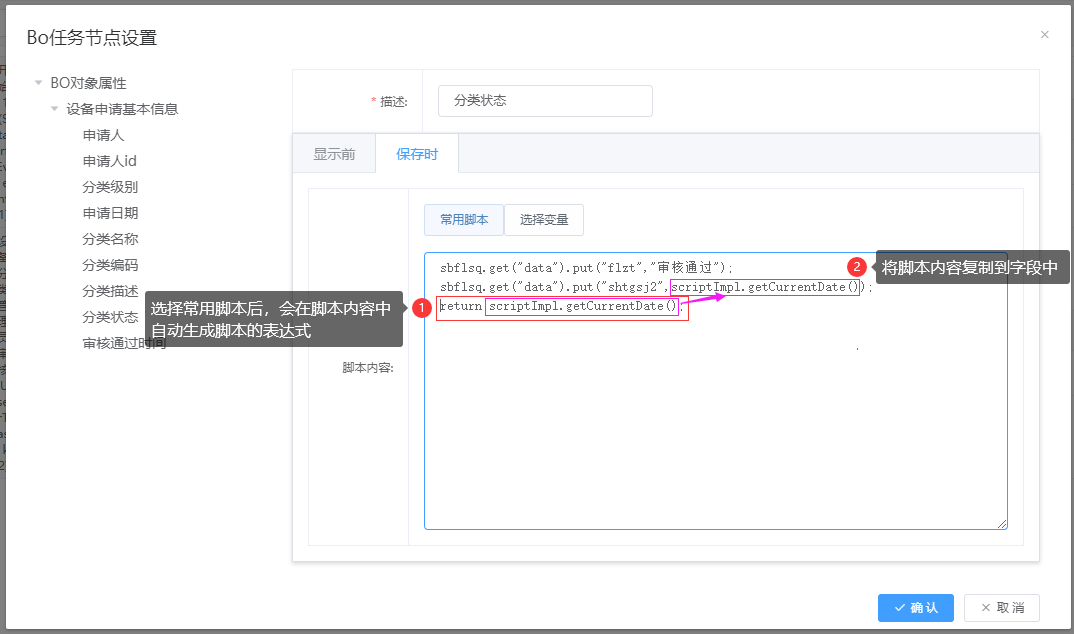Viewport: 1074px width, 634px height.
Task: Select 申请人id tree item
Action: 109,161
